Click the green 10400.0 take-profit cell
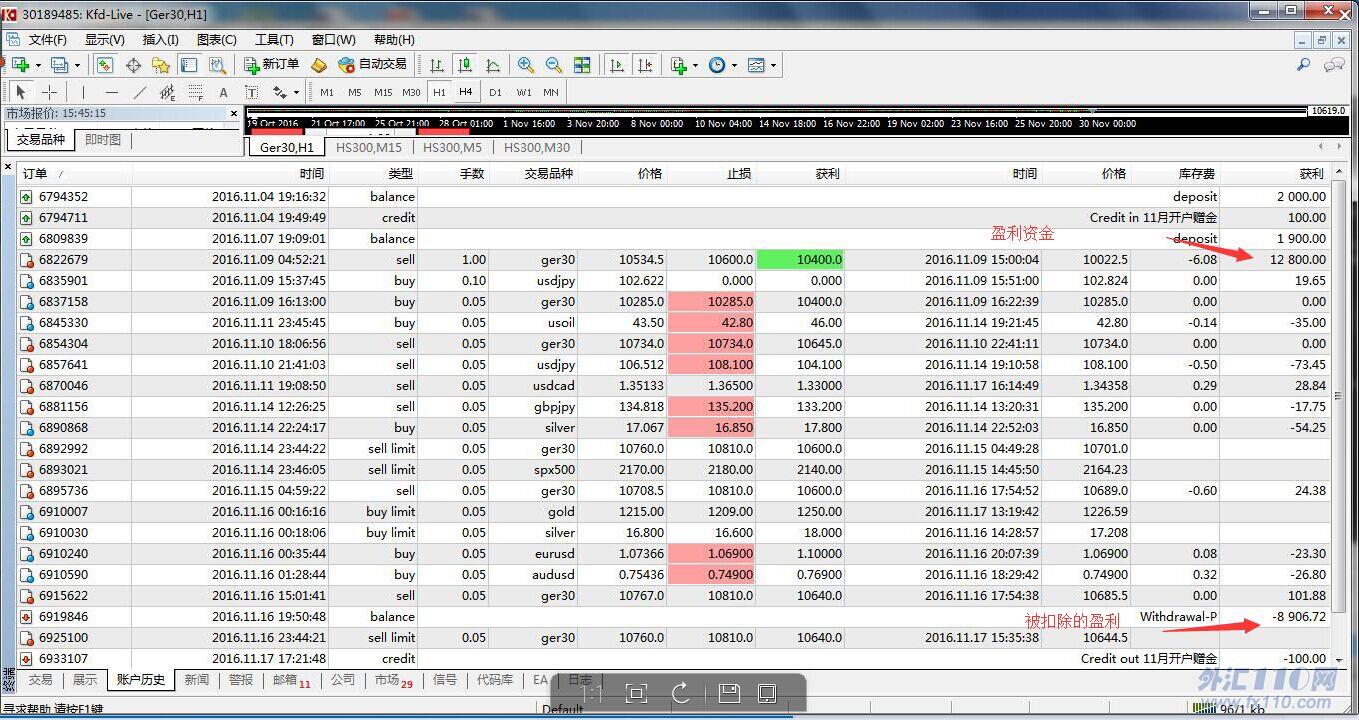This screenshot has width=1359, height=720. click(800, 260)
